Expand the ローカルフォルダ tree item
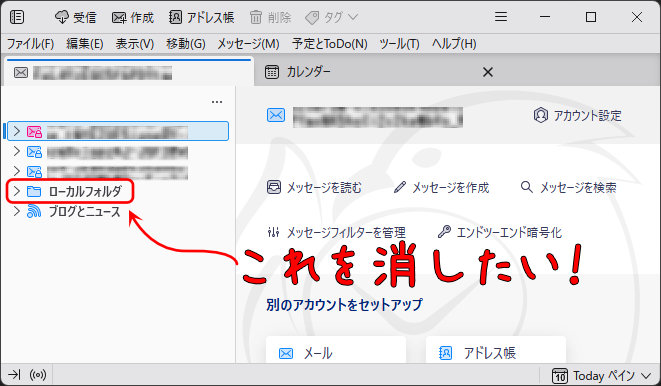Screen dimensions: 661x386 (x=16, y=191)
